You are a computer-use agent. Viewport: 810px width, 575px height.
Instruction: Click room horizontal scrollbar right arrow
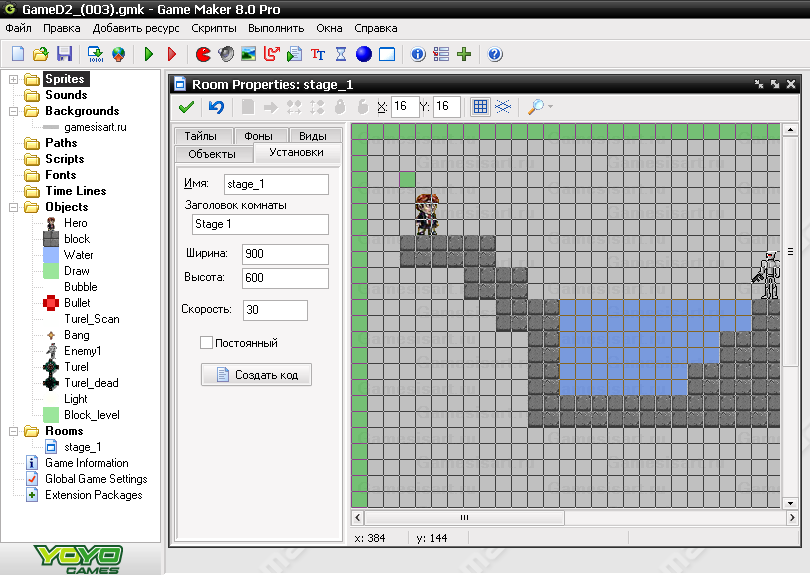pyautogui.click(x=791, y=517)
